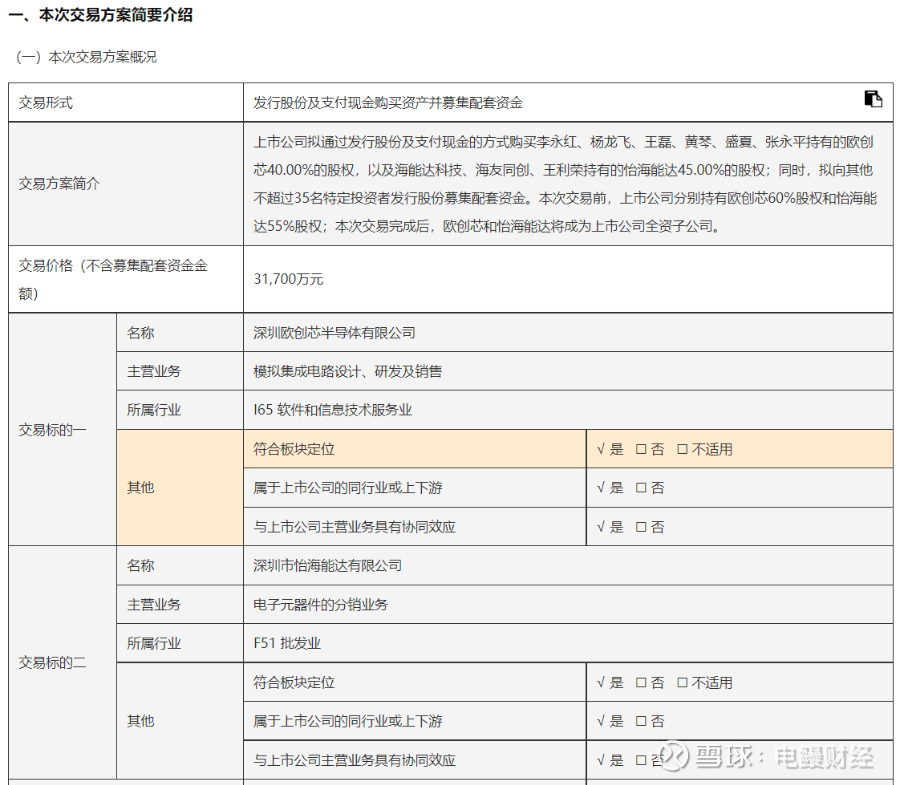Click I65 软件和信息技术服务业 cell
Screen dimensions: 900x785
point(568,410)
